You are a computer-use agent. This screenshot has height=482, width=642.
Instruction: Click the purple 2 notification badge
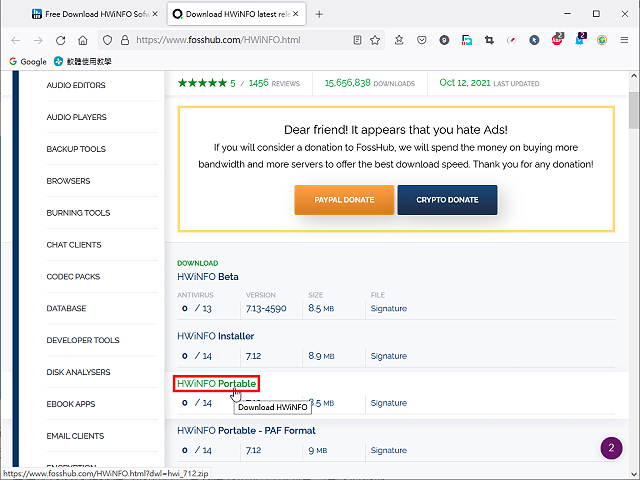pyautogui.click(x=611, y=448)
